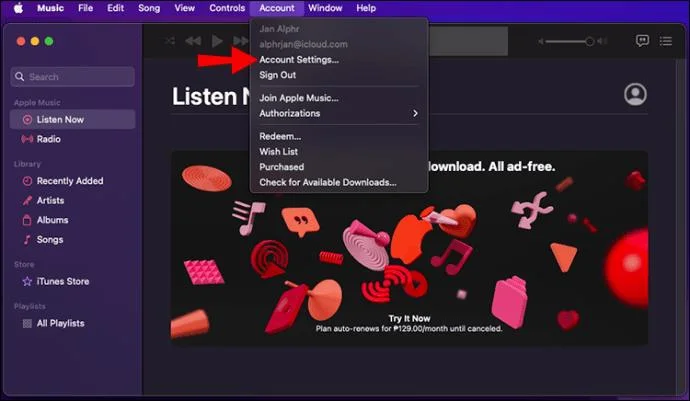Select Sign Out in Account menu
Screen dimensions: 690x401
pyautogui.click(x=339, y=75)
